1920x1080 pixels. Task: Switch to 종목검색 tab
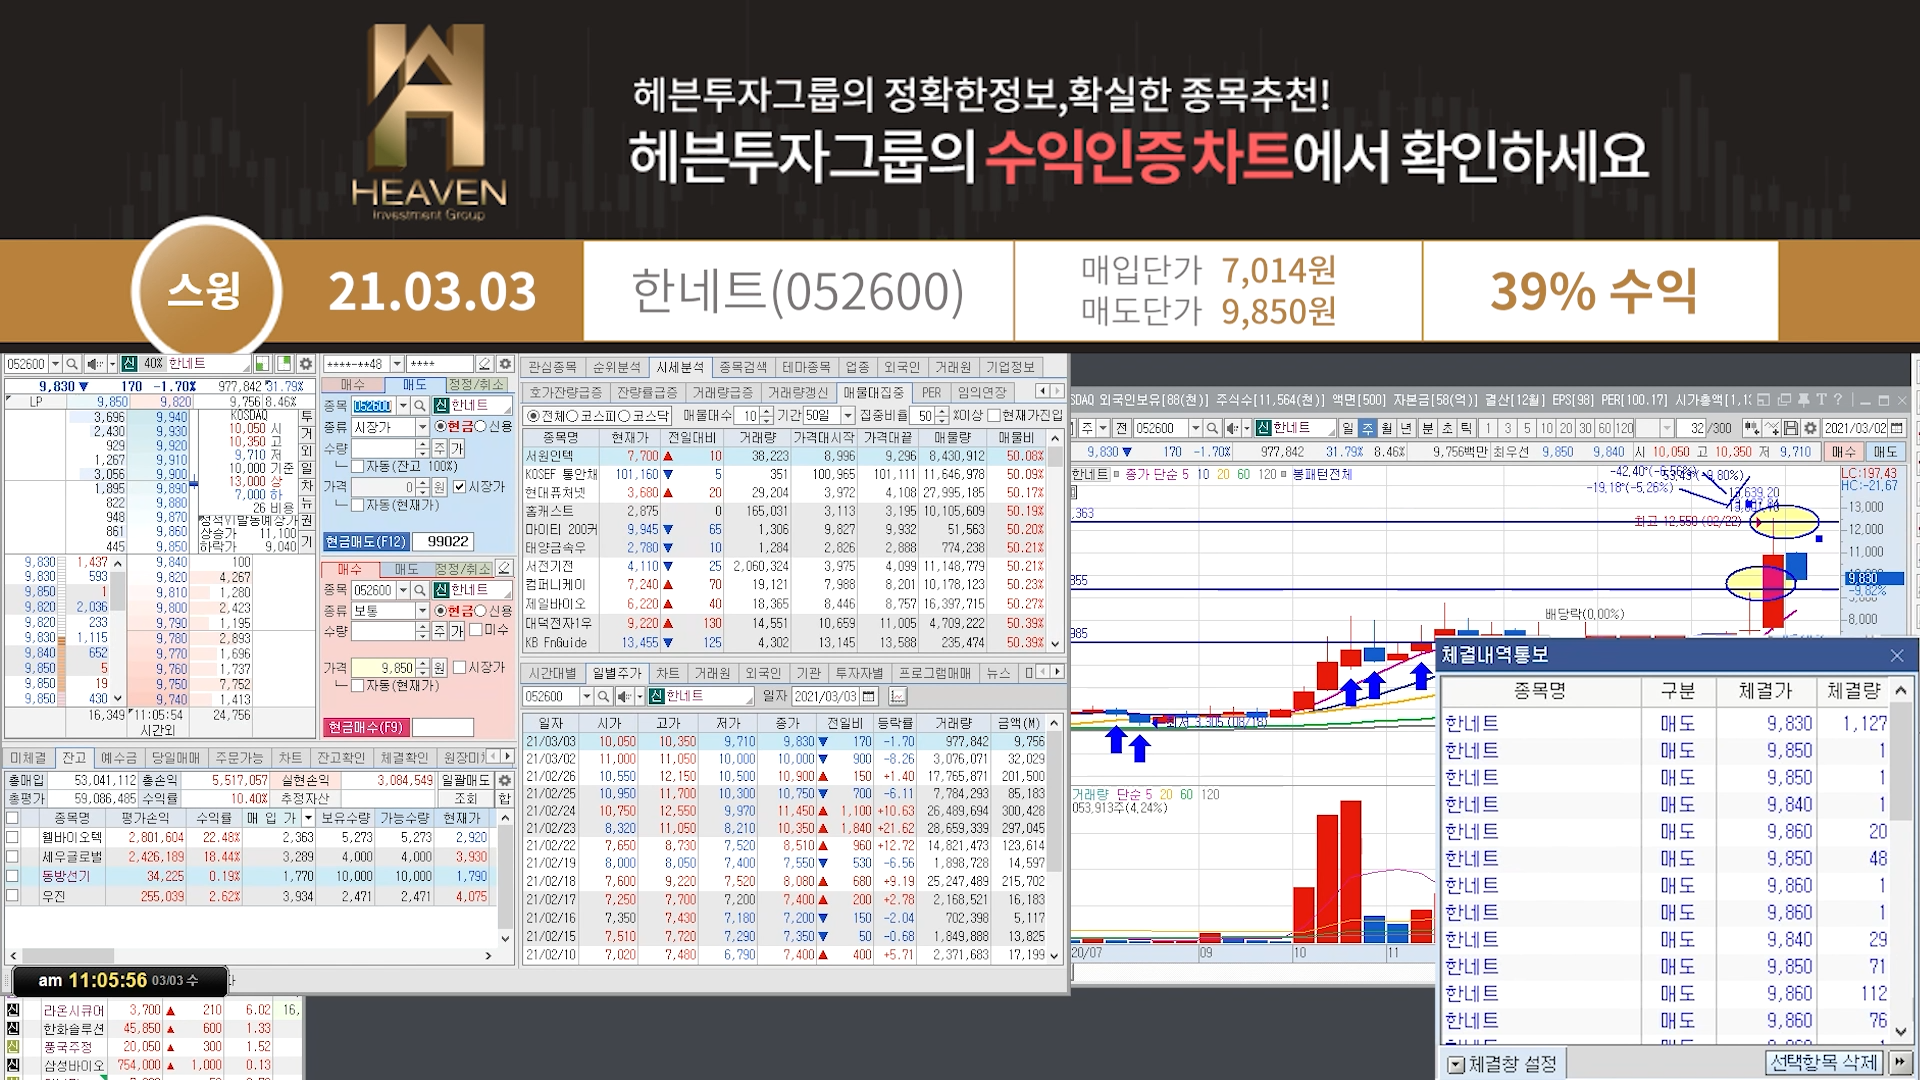743,367
